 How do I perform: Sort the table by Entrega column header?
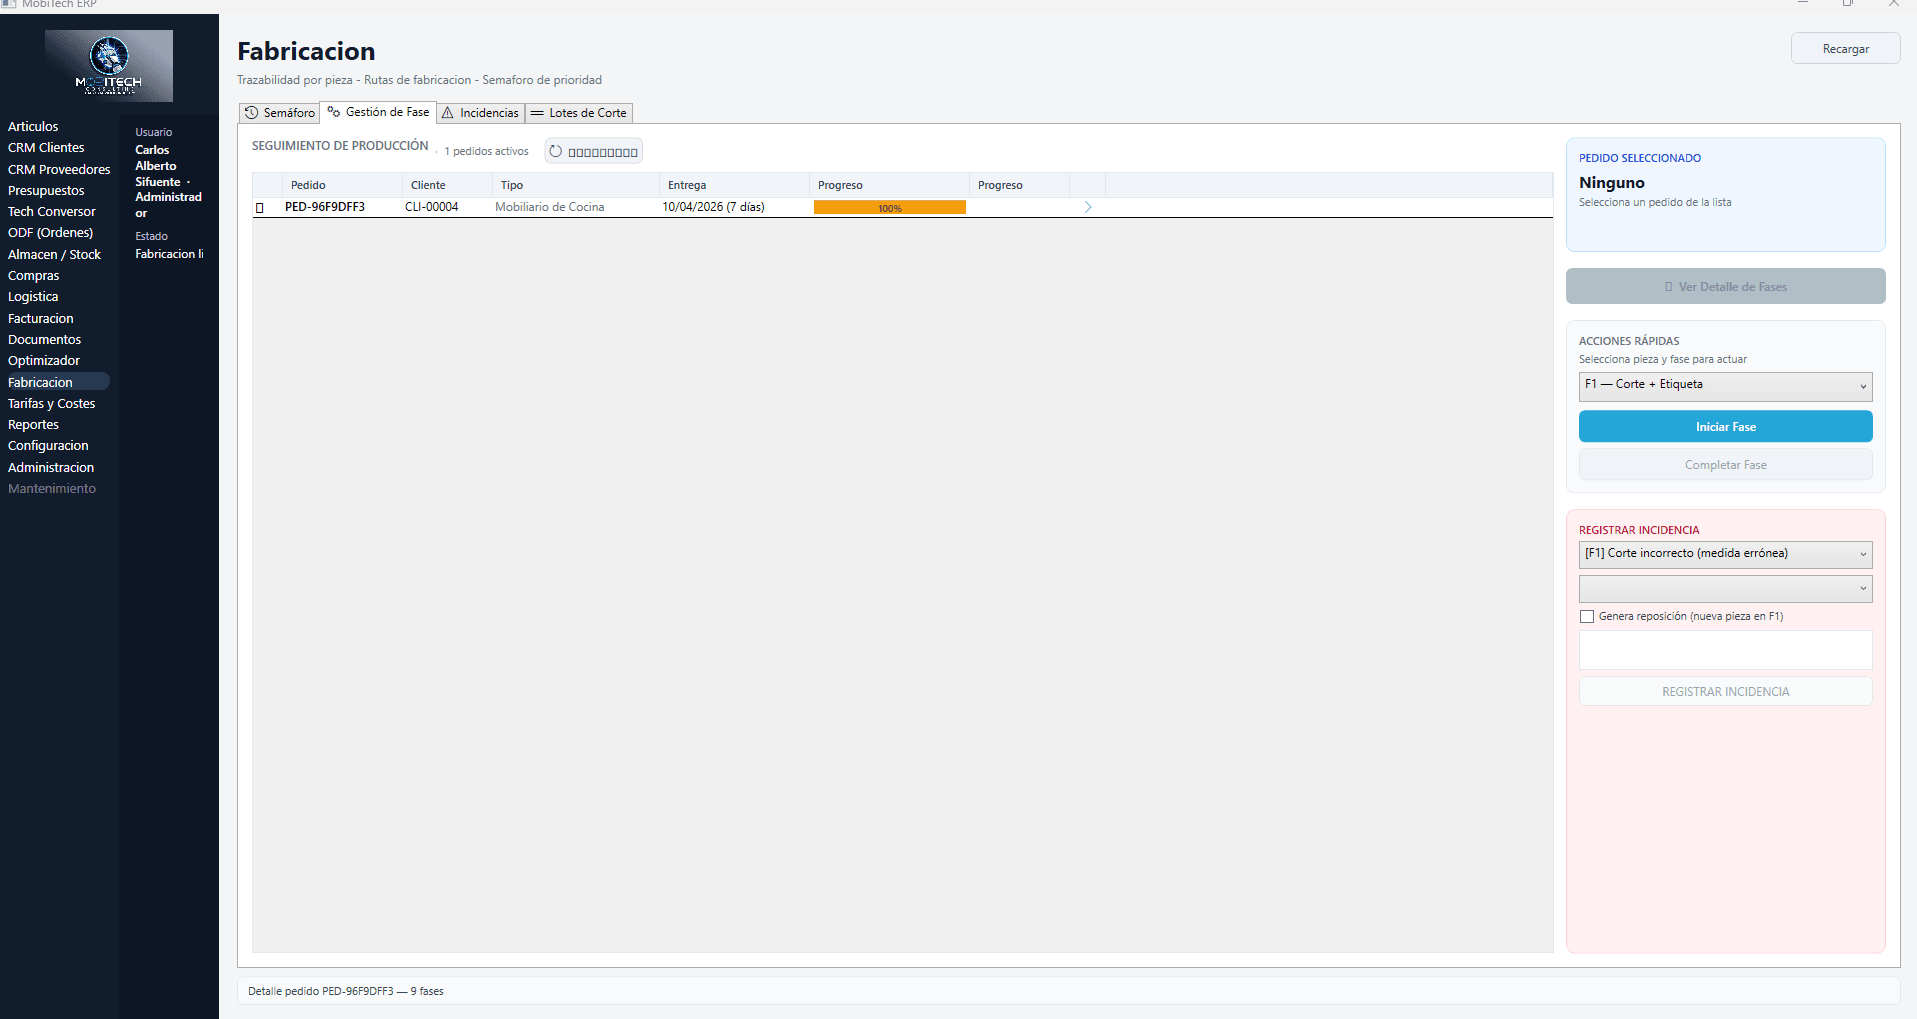pos(687,185)
